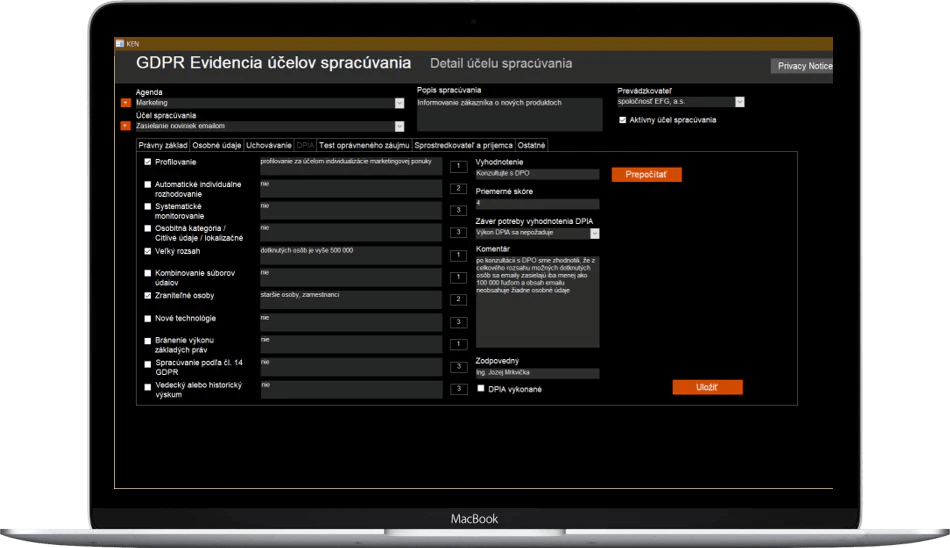The image size is (950, 548).
Task: Click into the Komentár text area
Action: coord(537,300)
